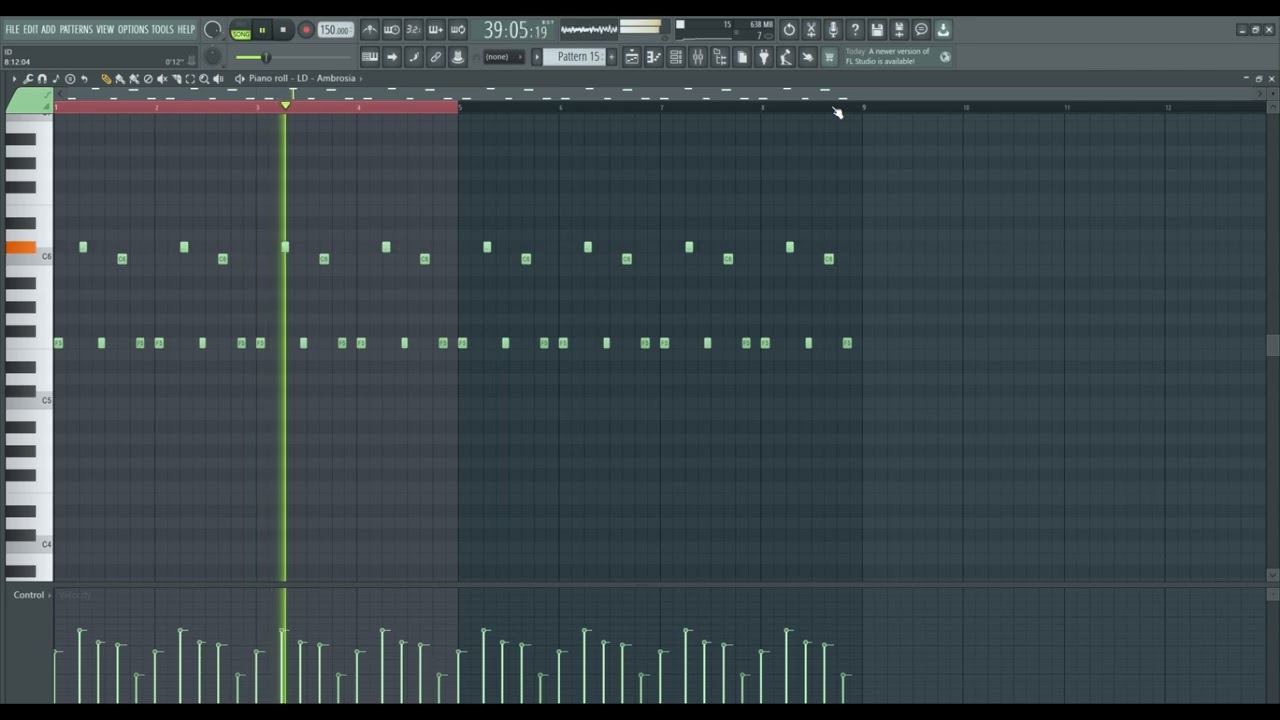The image size is (1280, 720).
Task: Select the Paint brush tool
Action: [120, 78]
